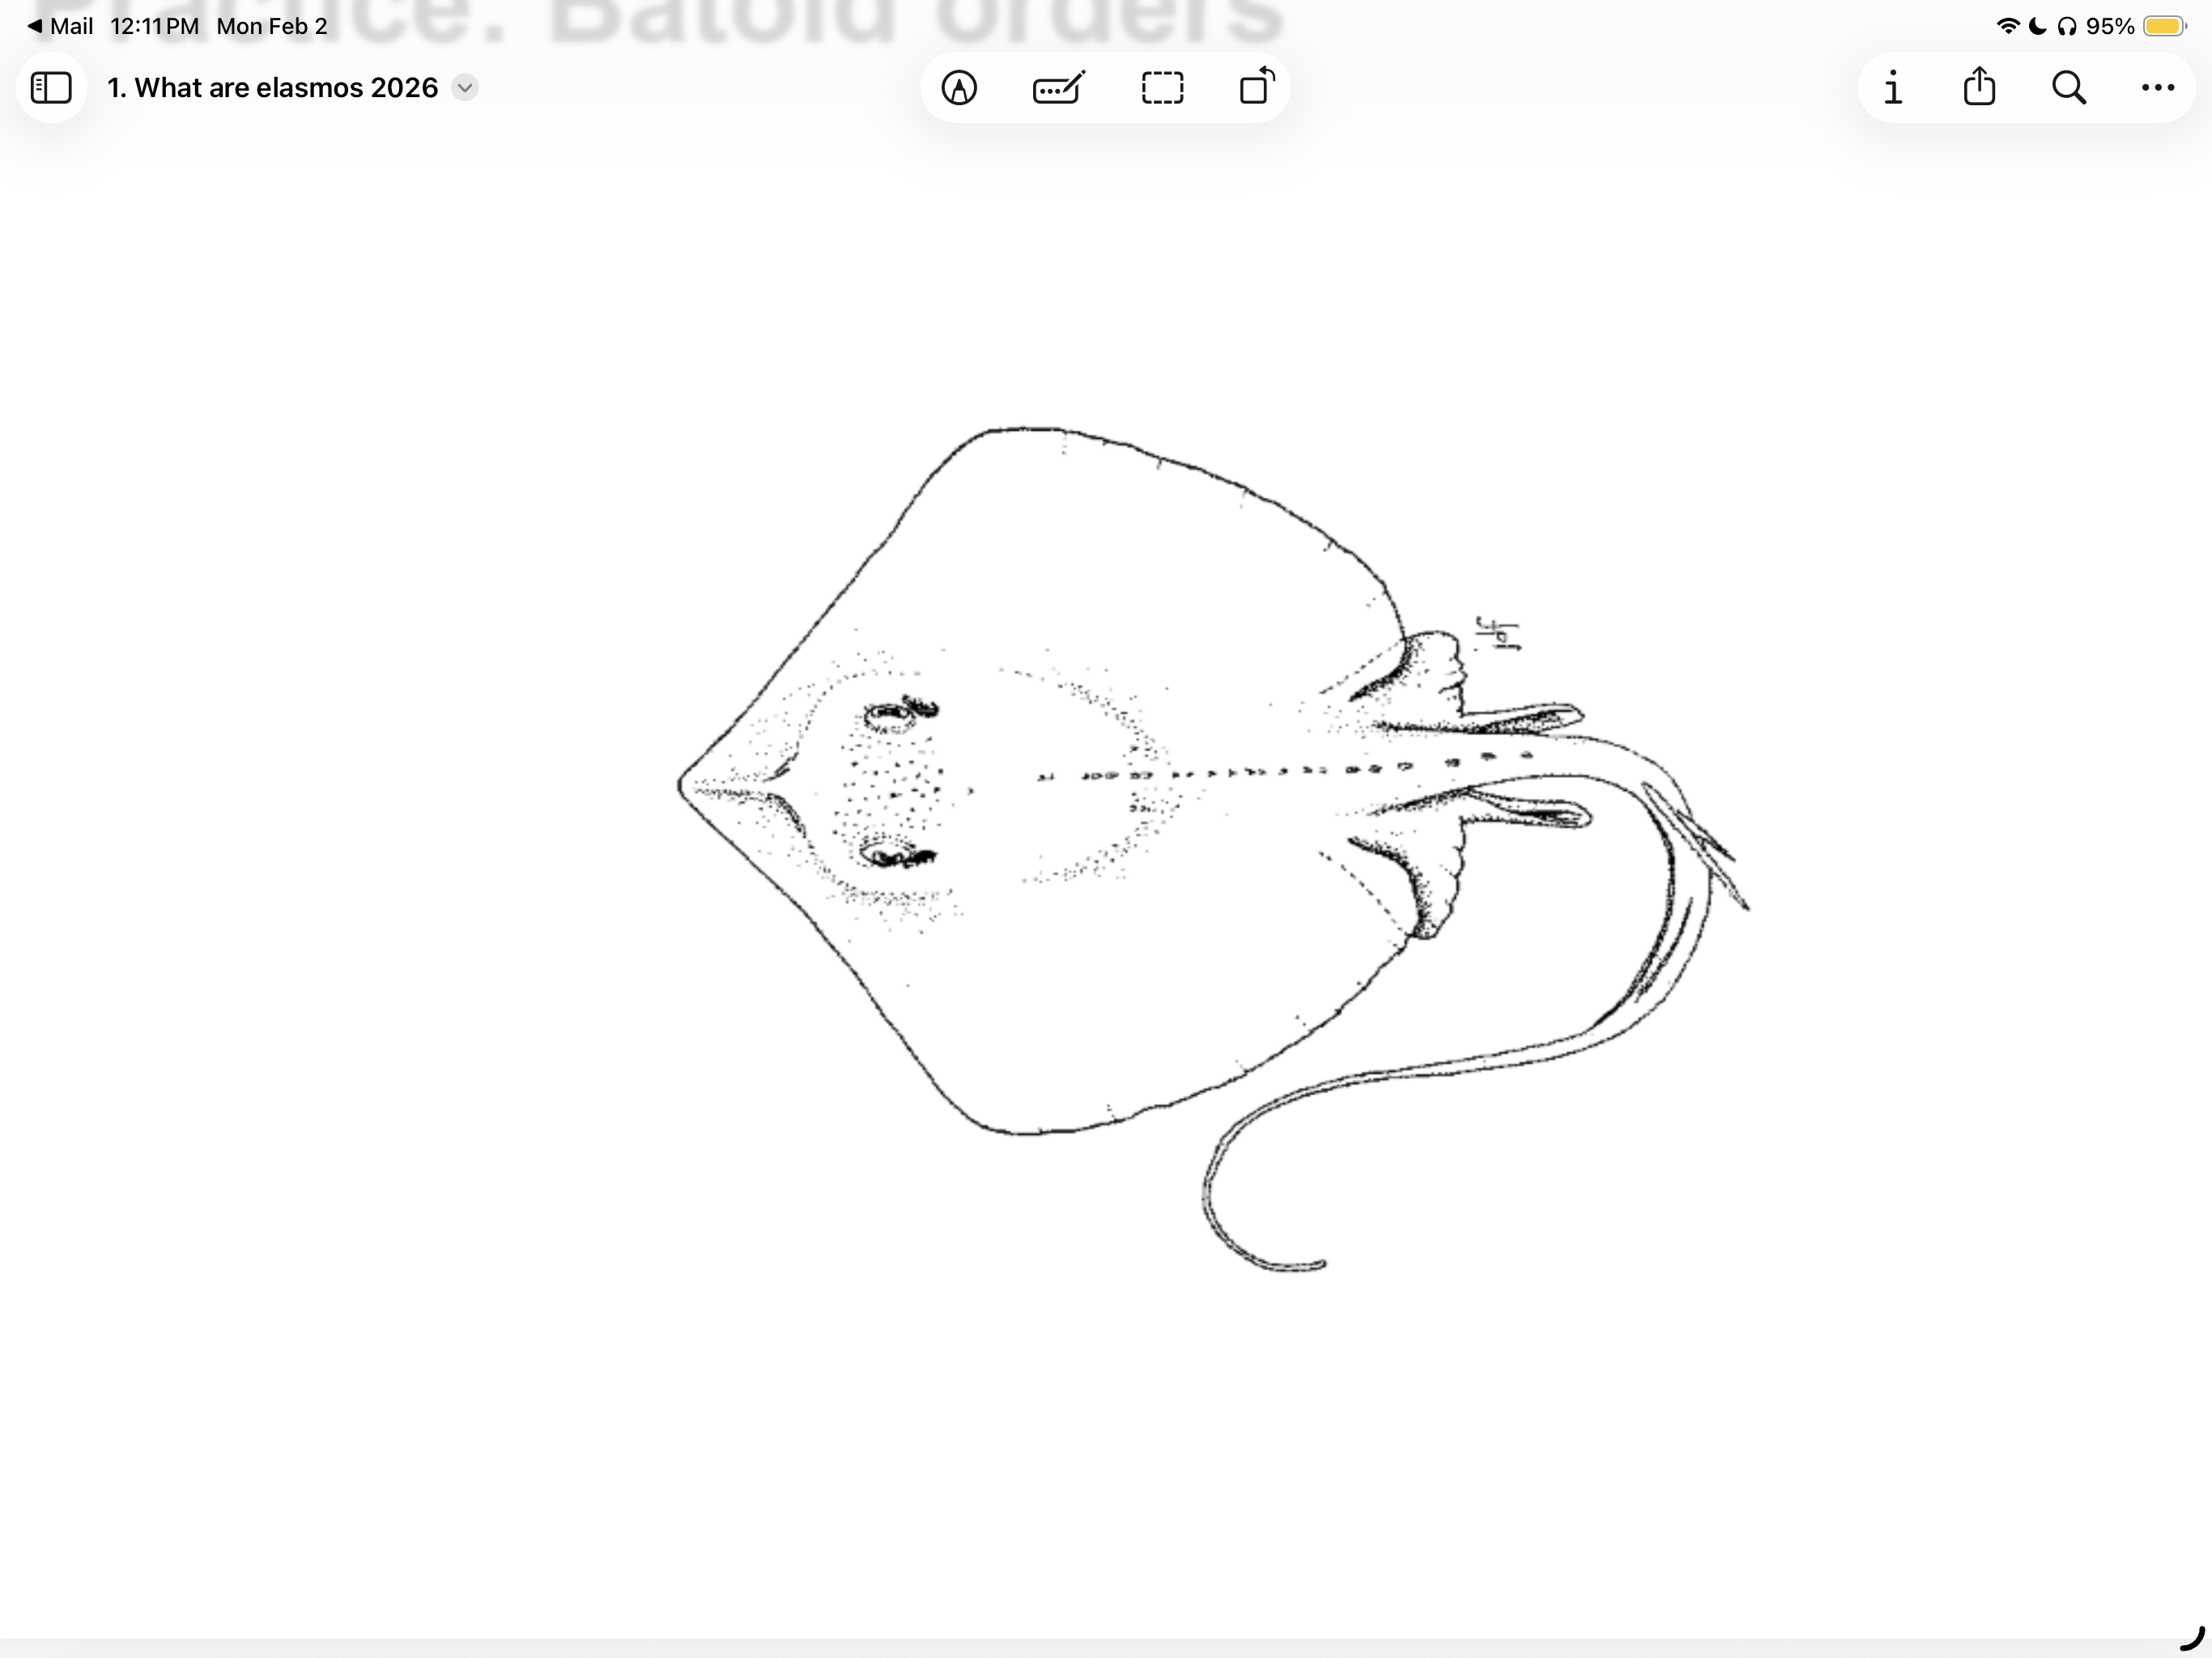Tap the headphones status icon
The image size is (2212, 1658).
pos(2066,26)
